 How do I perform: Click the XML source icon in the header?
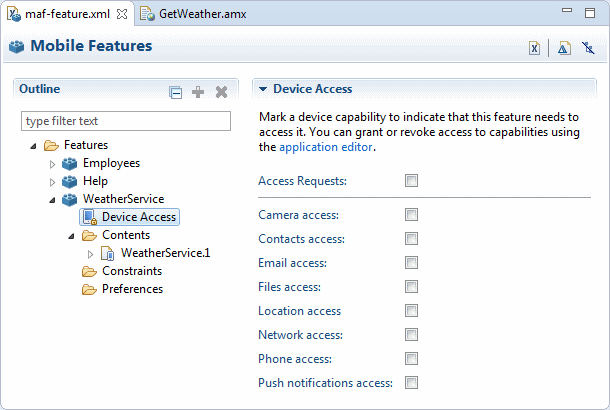tap(535, 48)
